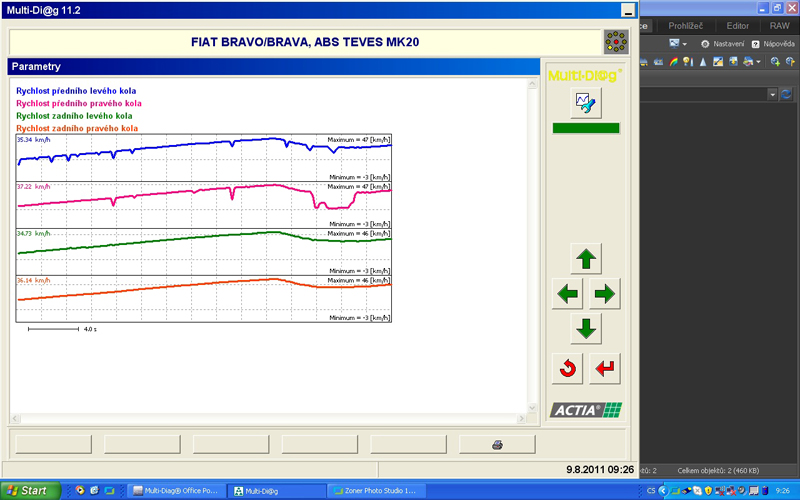Click the blue refresh icon in Zoner Photo Studio
Screen dimensions: 800x500
(786, 94)
